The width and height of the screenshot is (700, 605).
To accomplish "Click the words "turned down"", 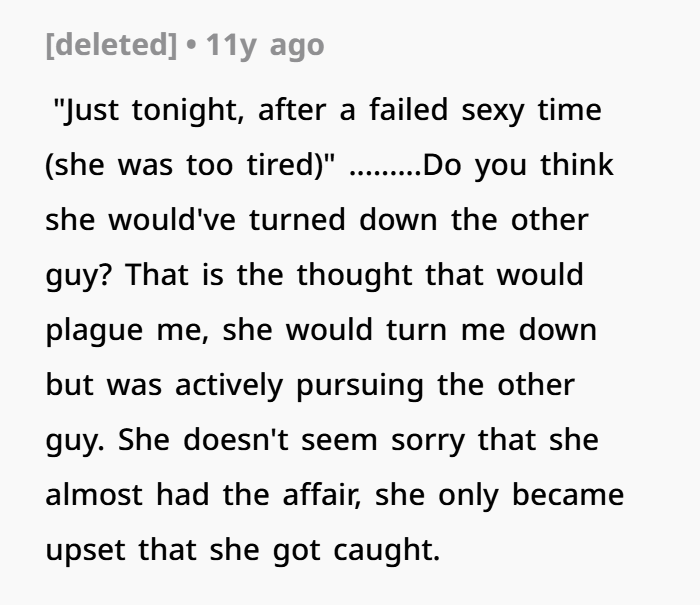I will 349,218.
